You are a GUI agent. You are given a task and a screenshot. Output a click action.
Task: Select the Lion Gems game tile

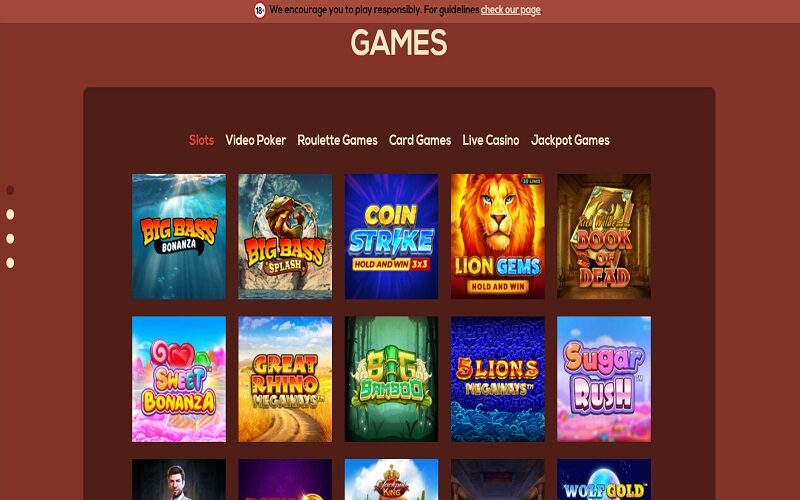497,236
